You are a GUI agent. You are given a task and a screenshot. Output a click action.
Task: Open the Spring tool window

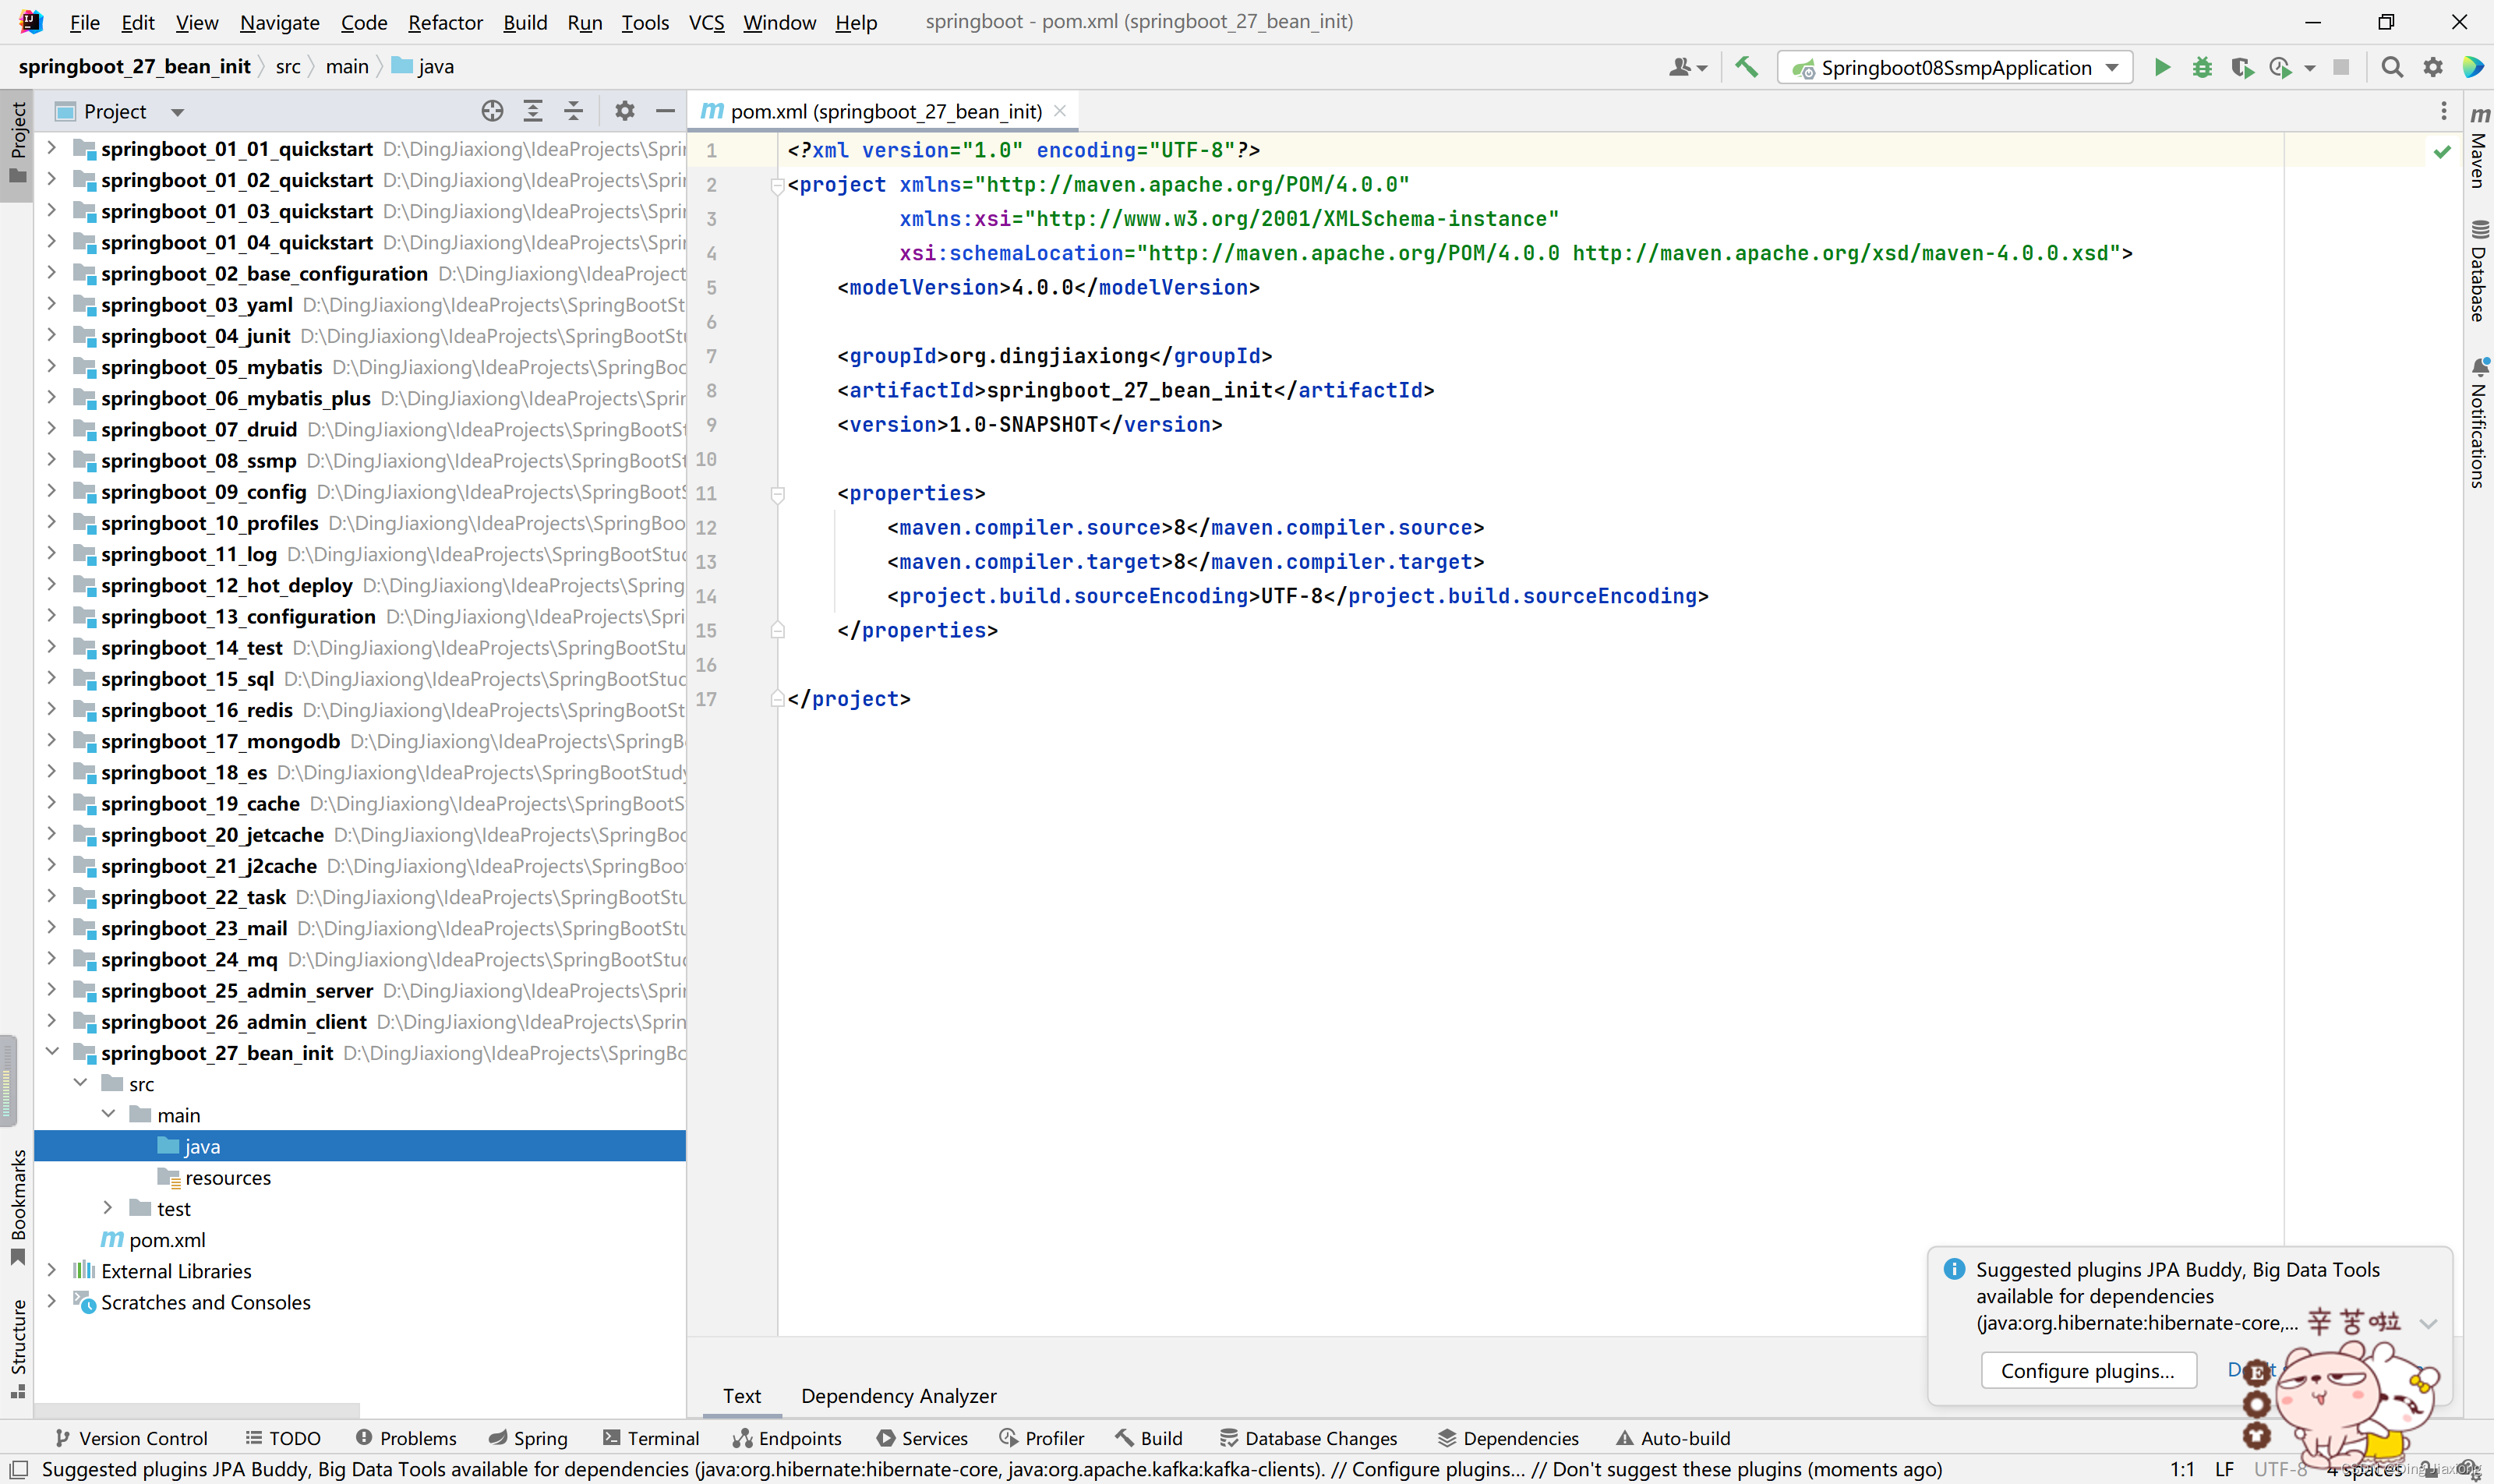528,1438
